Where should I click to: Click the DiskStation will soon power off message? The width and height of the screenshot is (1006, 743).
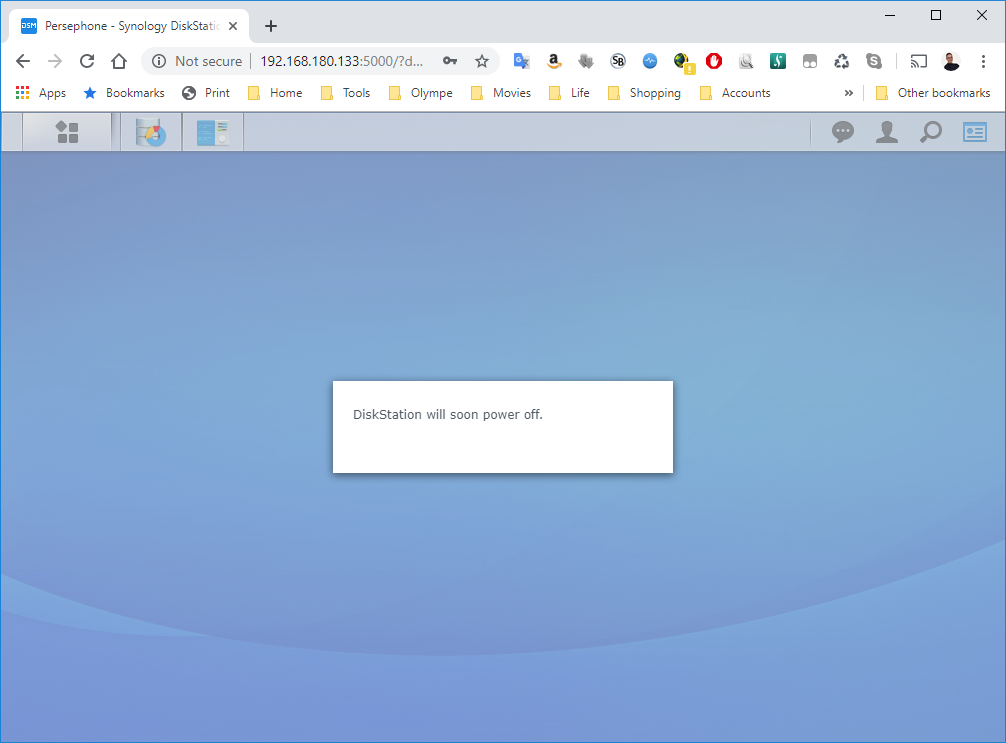pyautogui.click(x=448, y=414)
